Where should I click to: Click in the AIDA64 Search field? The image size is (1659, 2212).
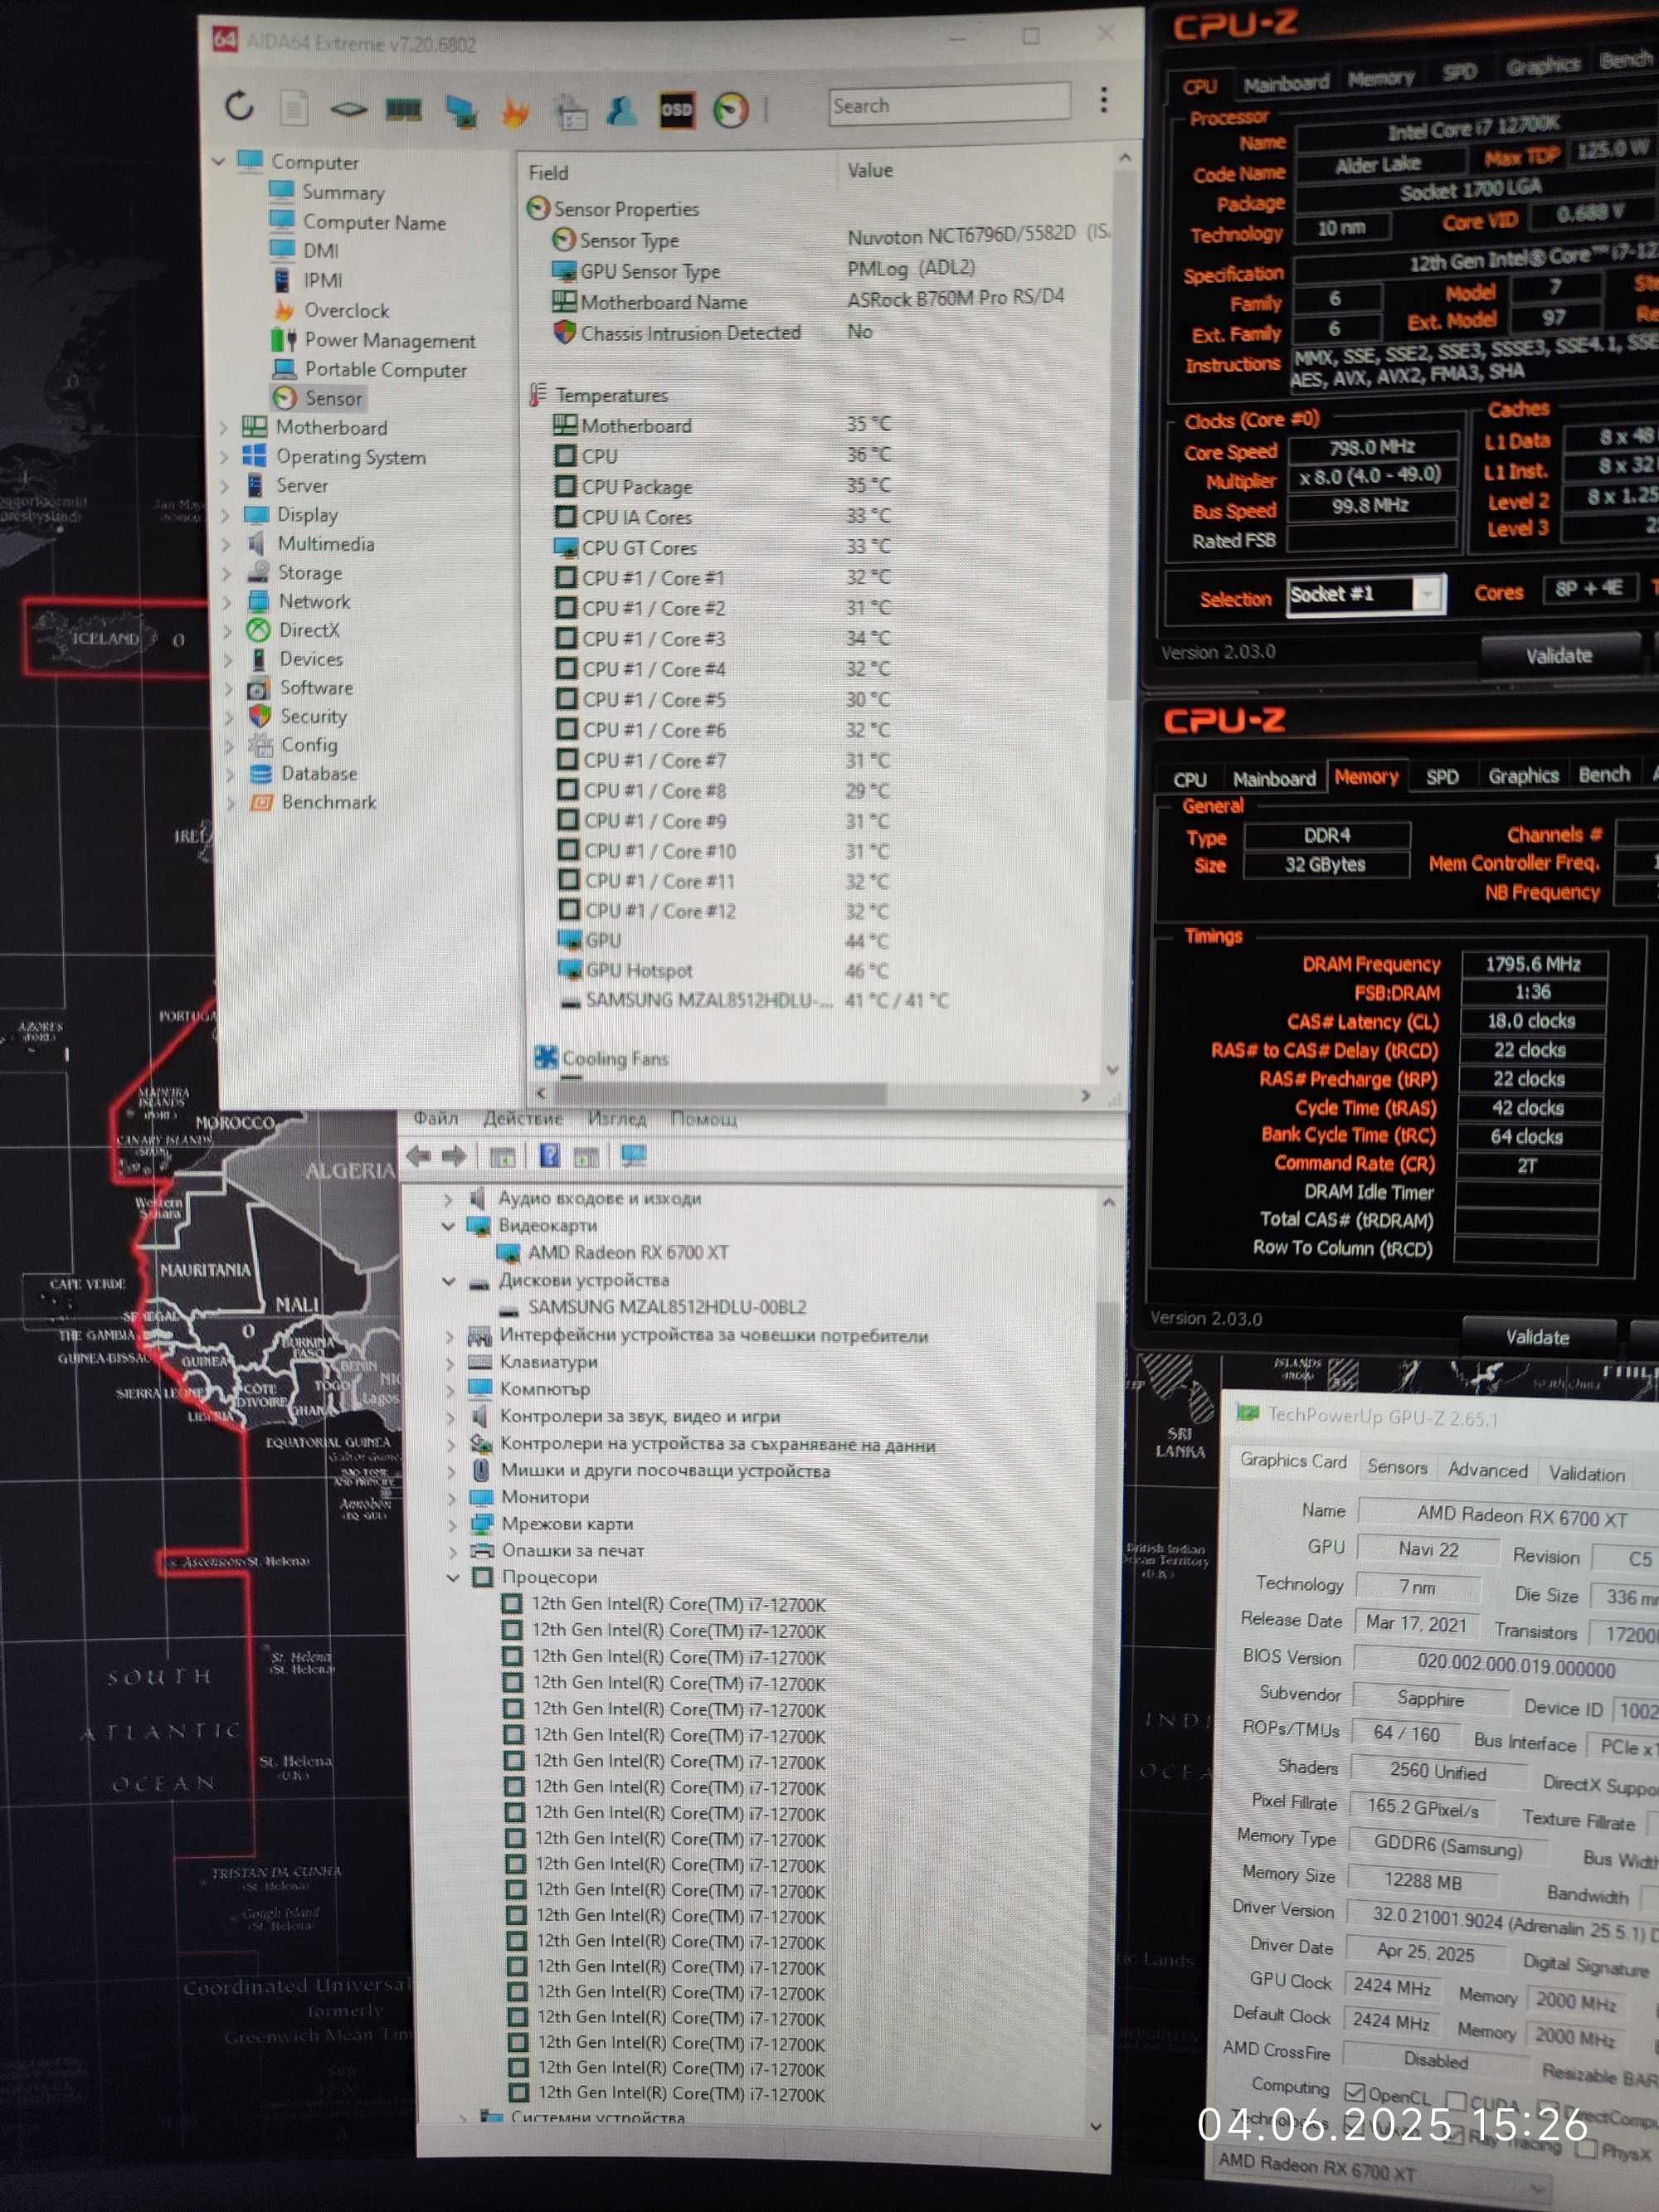click(948, 105)
